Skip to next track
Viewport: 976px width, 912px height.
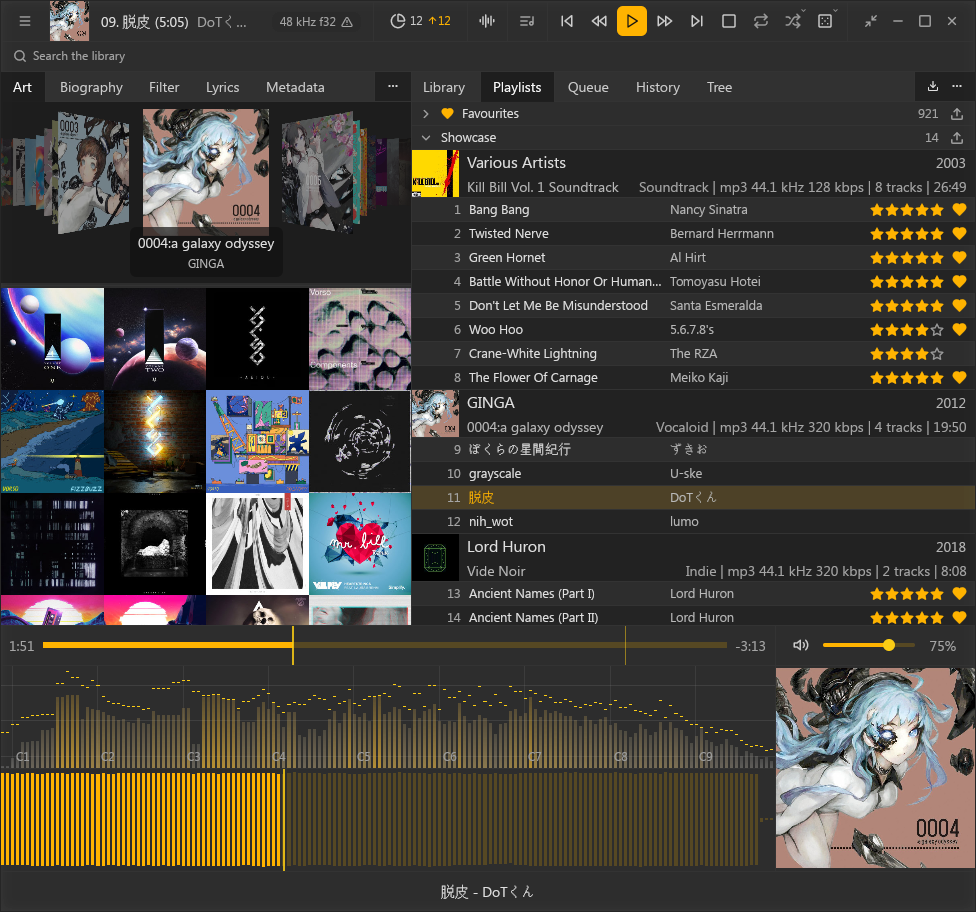[x=697, y=21]
